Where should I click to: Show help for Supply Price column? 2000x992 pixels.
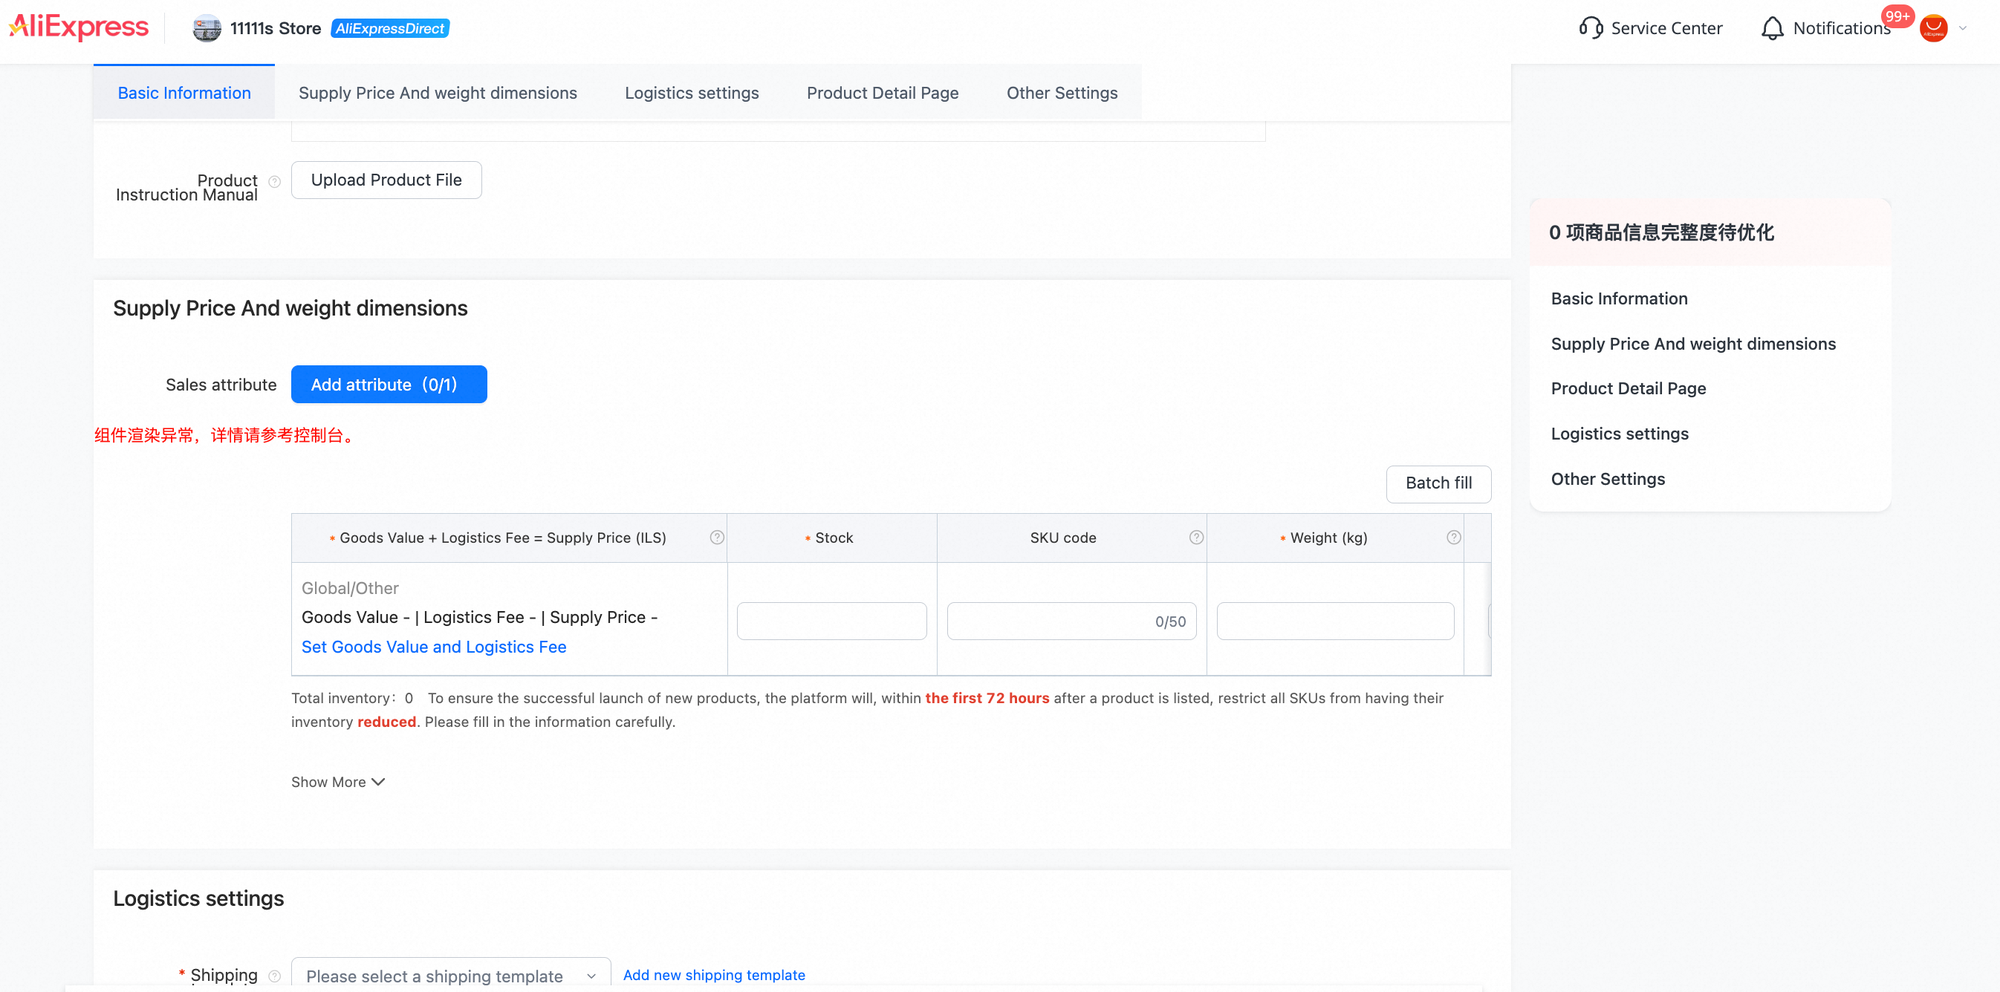click(x=717, y=537)
